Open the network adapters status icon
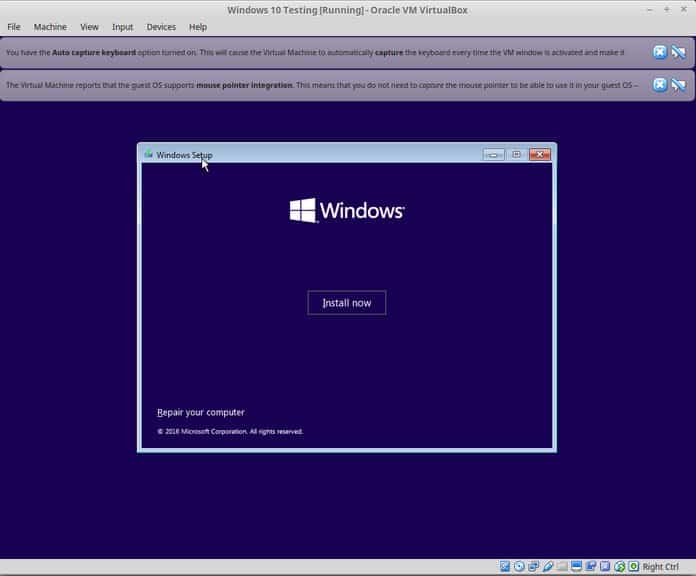 point(534,566)
